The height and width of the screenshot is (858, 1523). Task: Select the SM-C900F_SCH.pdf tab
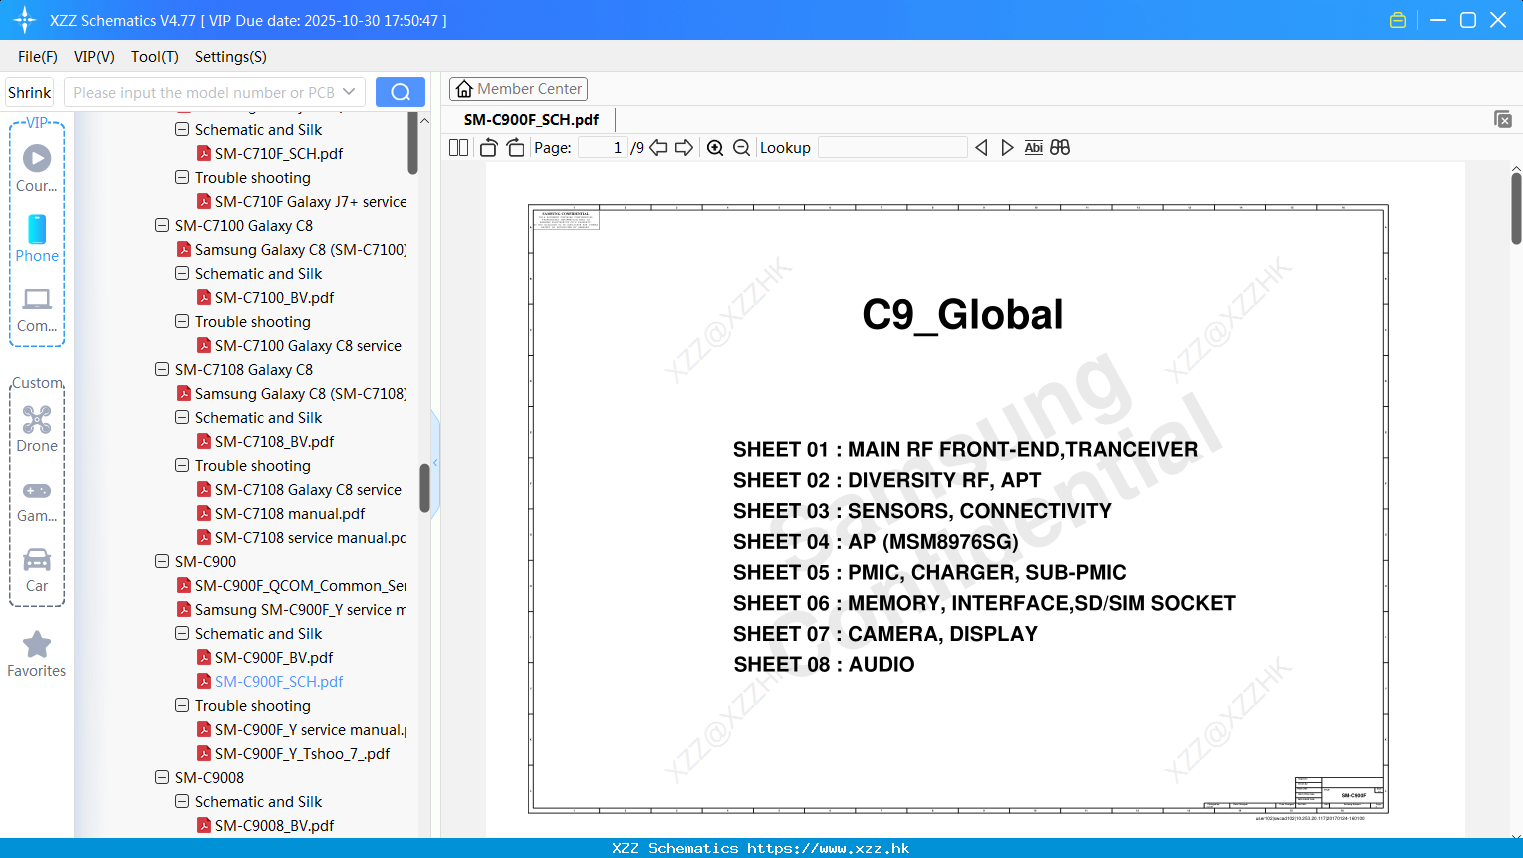pyautogui.click(x=531, y=119)
